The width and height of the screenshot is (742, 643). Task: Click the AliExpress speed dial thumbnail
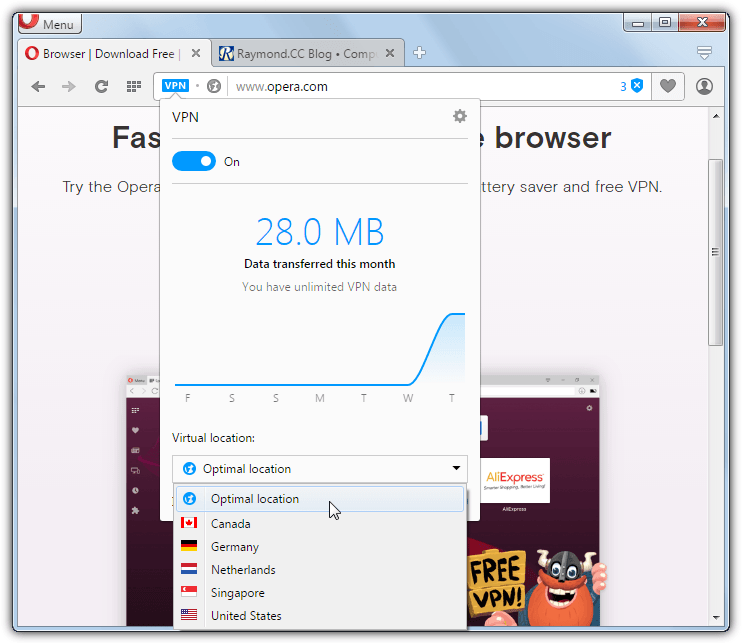[x=515, y=480]
